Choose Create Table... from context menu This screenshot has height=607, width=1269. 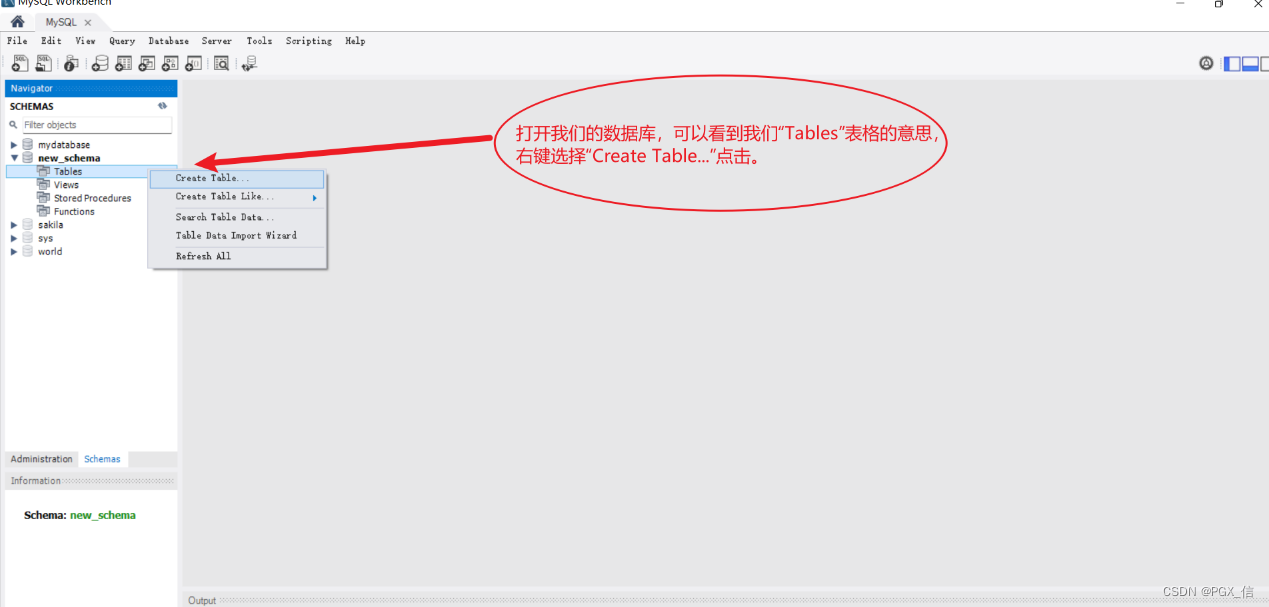[x=237, y=179]
